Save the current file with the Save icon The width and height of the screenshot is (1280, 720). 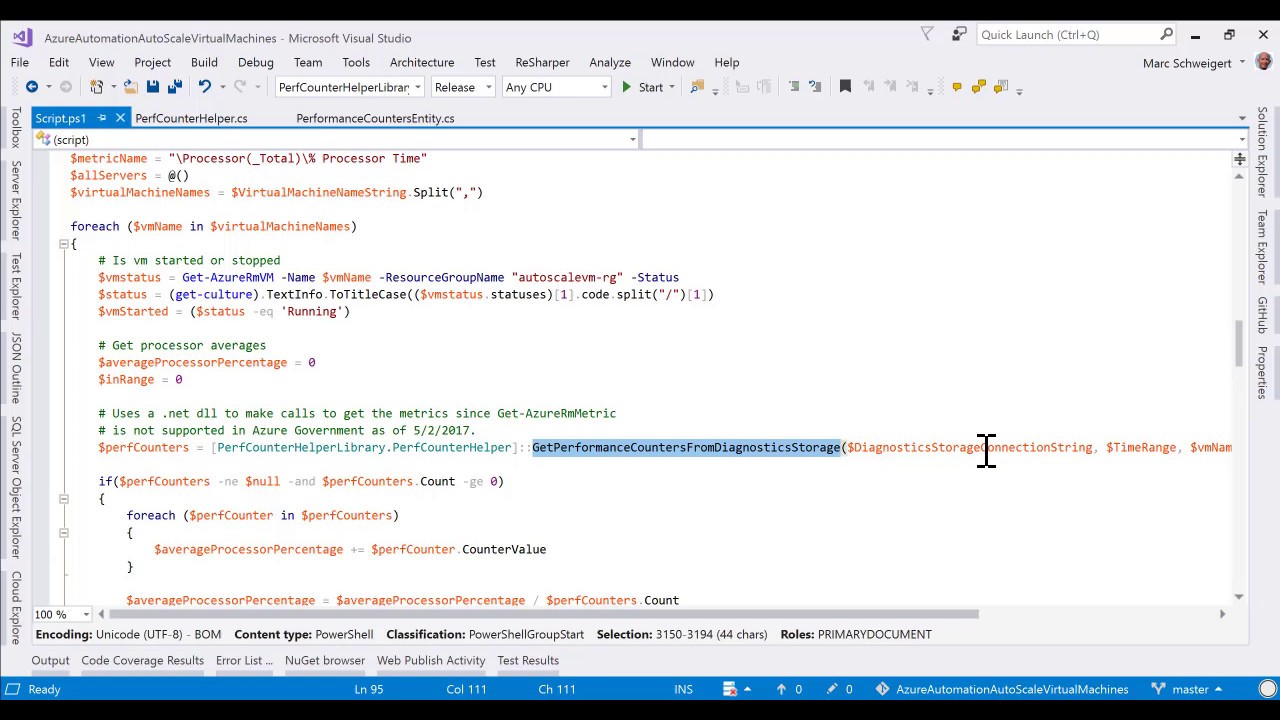(153, 87)
